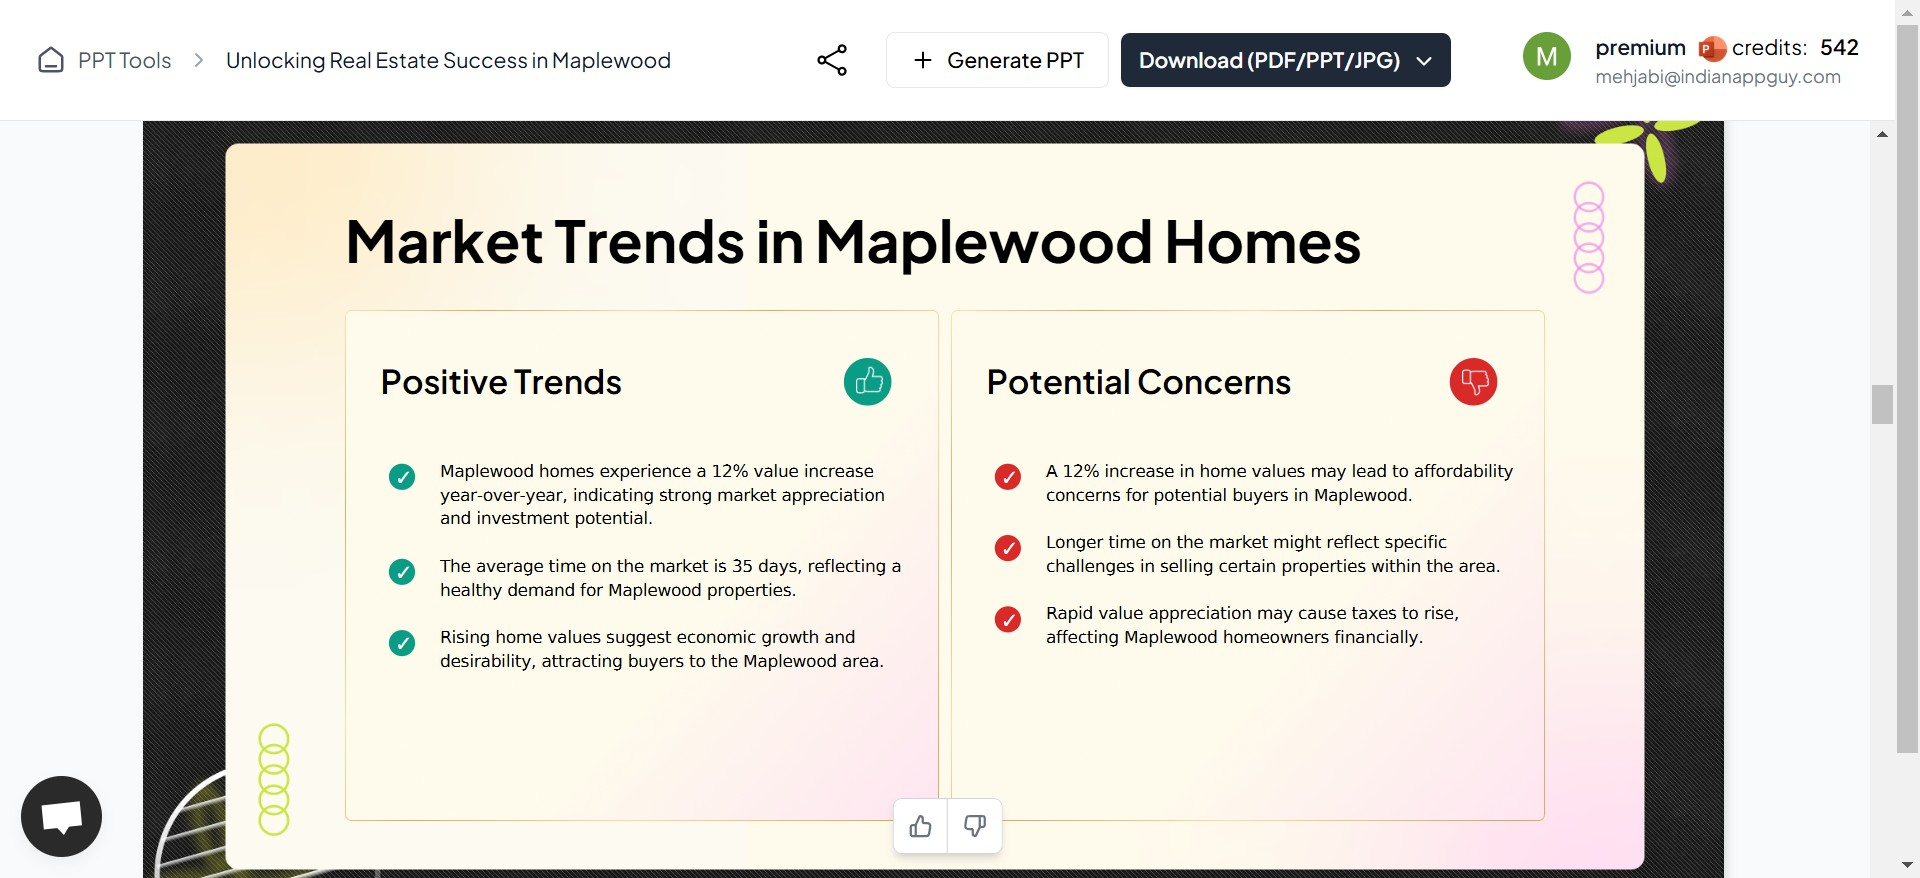Click the home icon beside PPT Tools
Screen dimensions: 1920x878
click(x=51, y=61)
